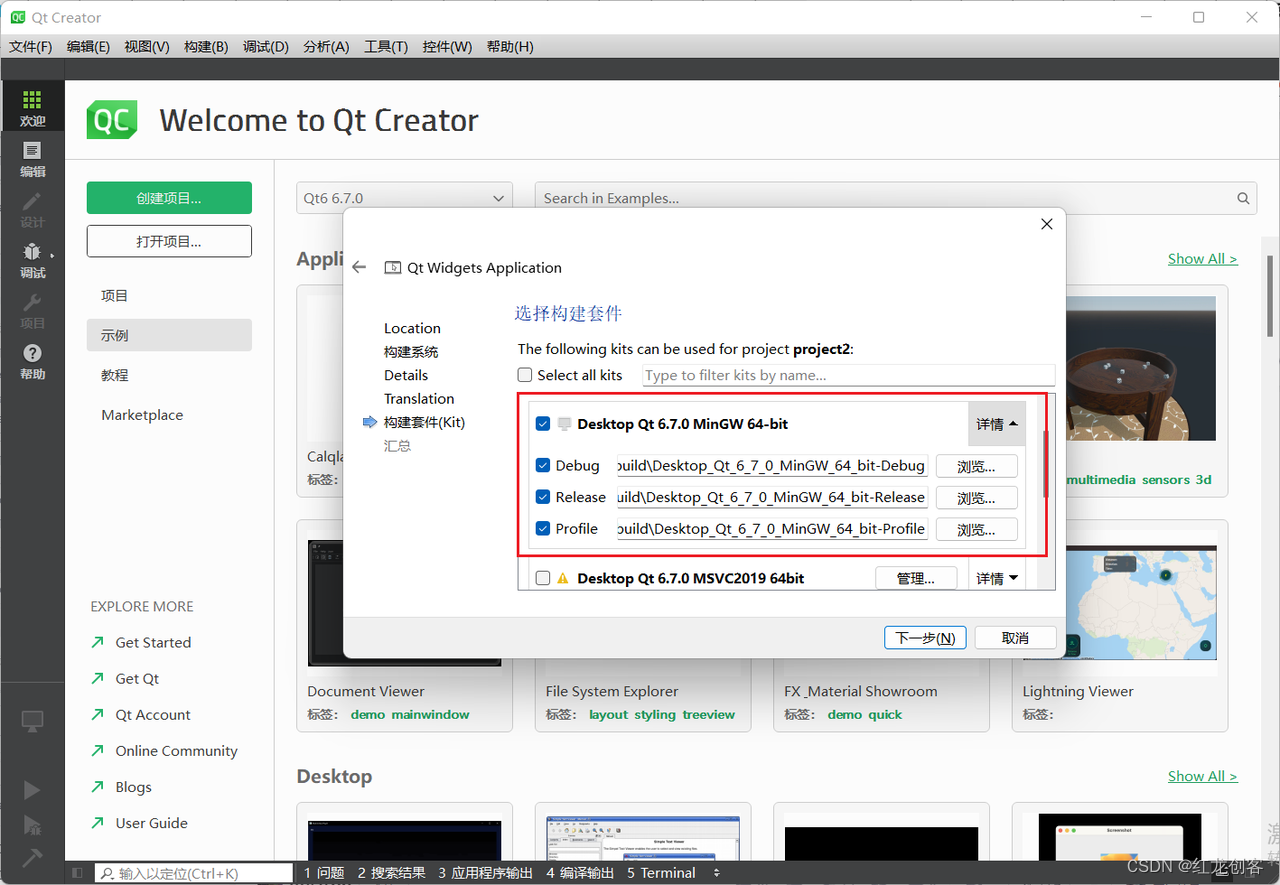1280x885 pixels.
Task: Enable the Desktop Qt 6.7.0 MSVC2019 64bit kit
Action: 543,578
